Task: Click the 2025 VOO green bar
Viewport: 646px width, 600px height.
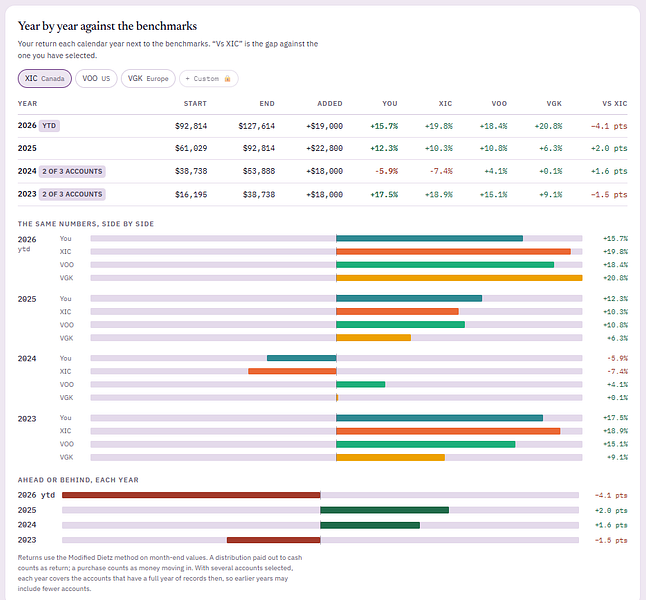Action: (400, 325)
